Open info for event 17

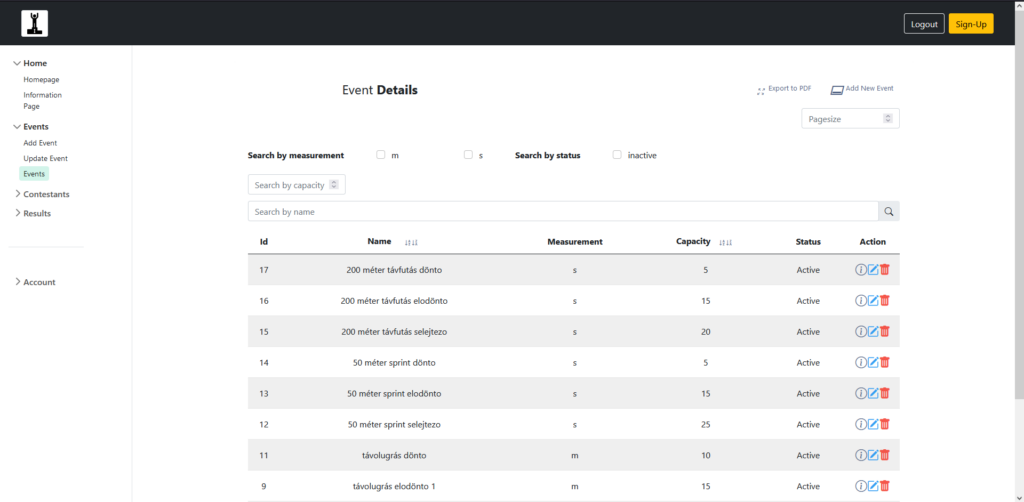[x=861, y=270]
